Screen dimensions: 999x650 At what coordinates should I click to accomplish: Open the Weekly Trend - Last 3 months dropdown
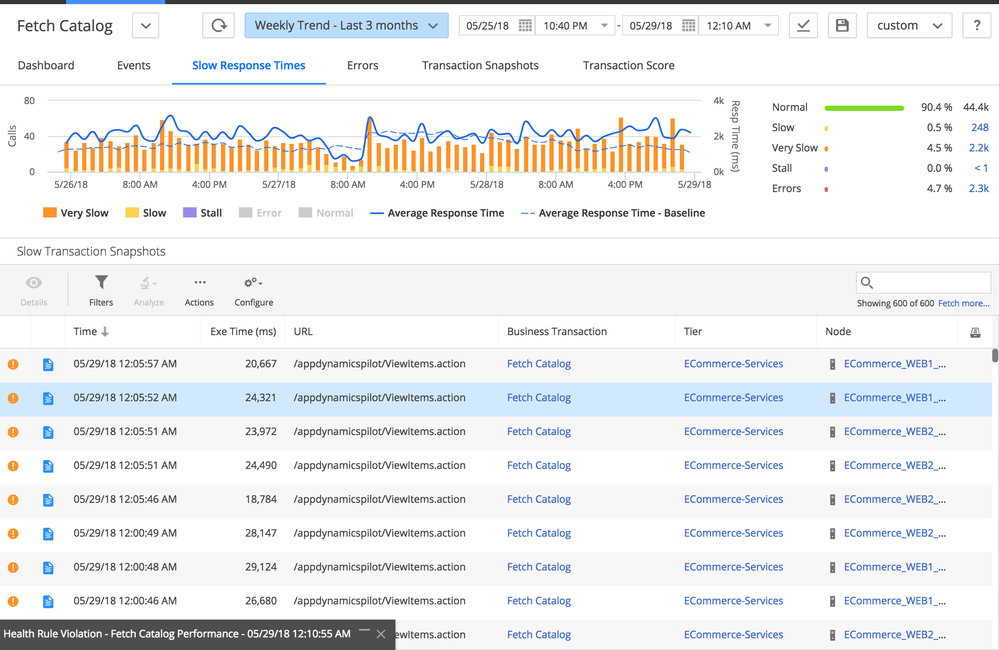tap(347, 25)
